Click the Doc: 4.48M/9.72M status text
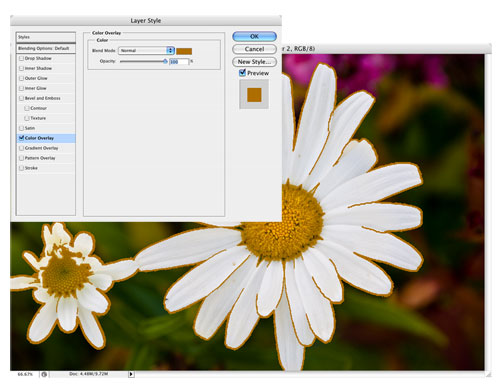The image size is (500, 387). (89, 374)
